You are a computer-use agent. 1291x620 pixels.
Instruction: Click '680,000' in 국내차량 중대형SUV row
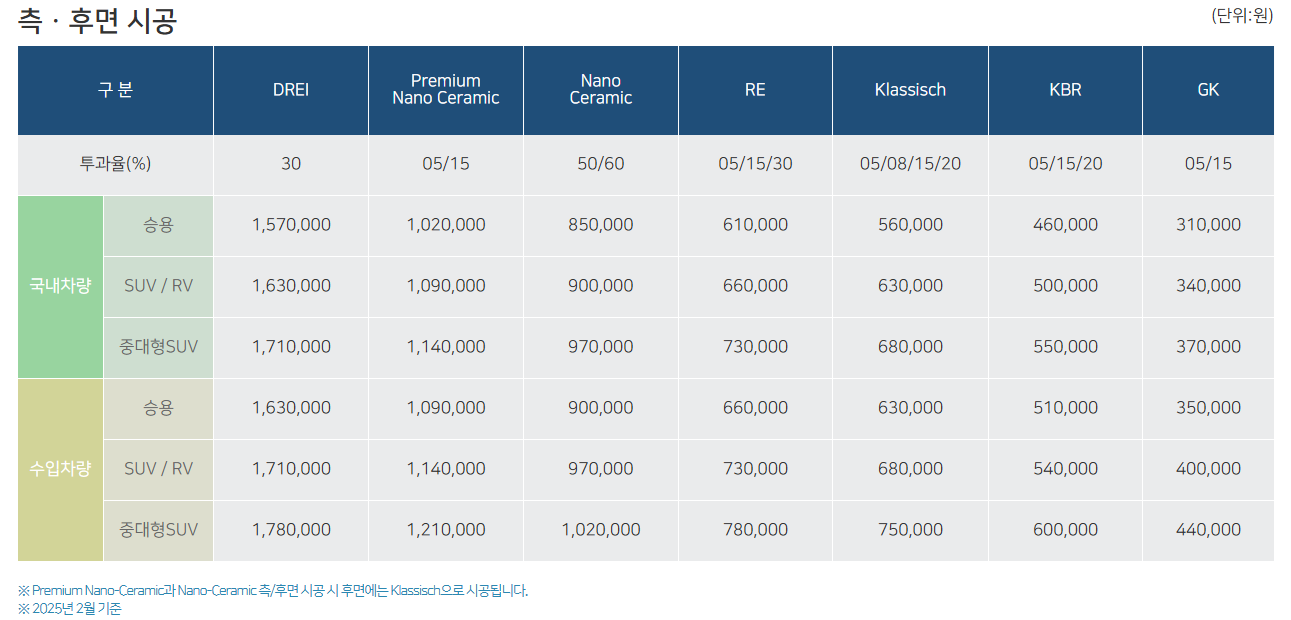point(910,347)
